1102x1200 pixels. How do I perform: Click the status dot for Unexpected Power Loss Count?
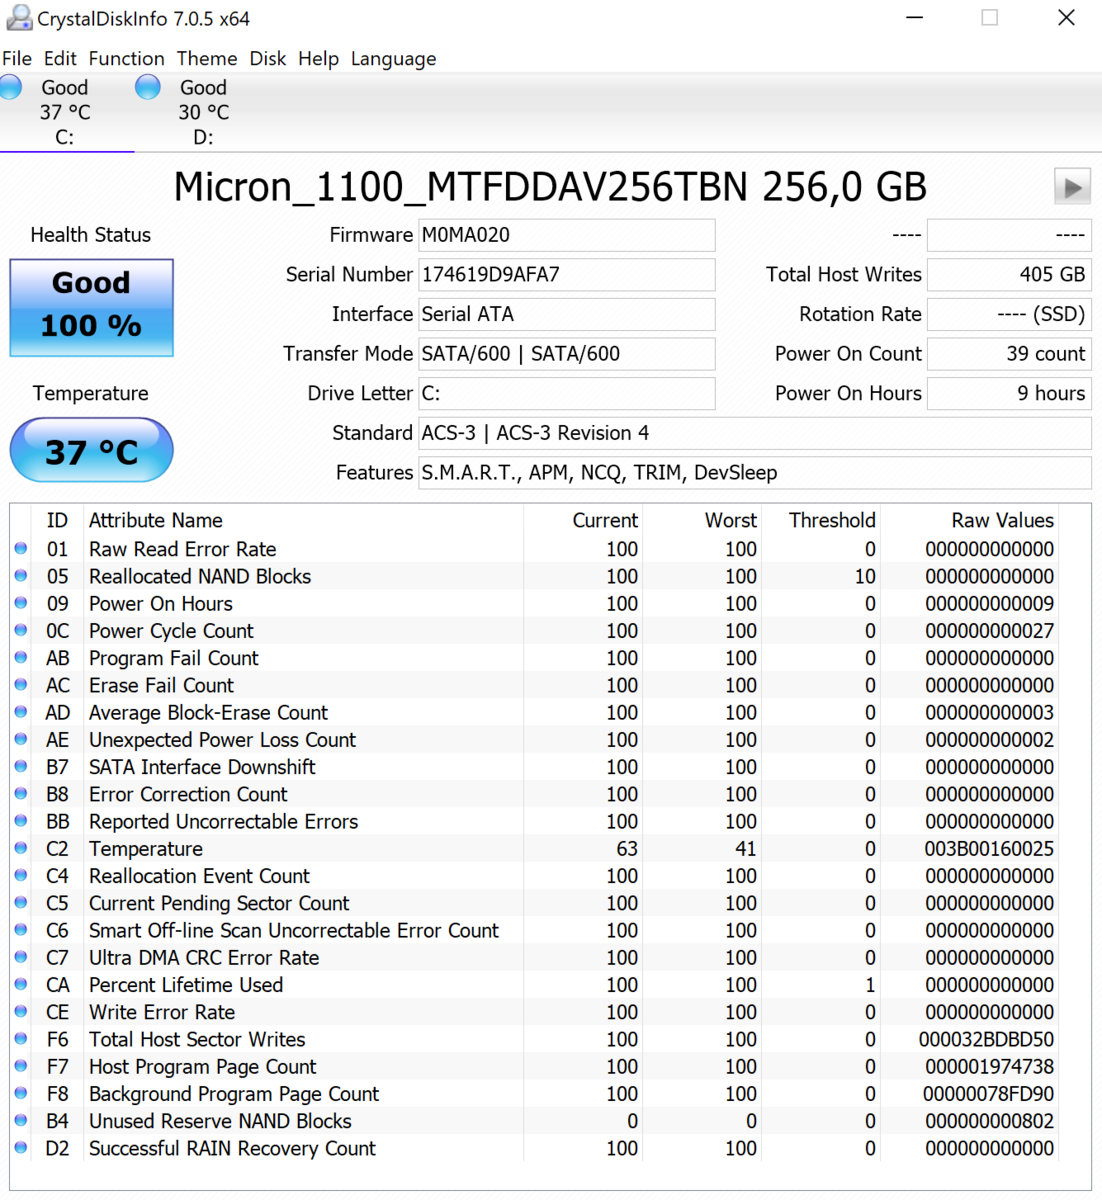point(21,739)
